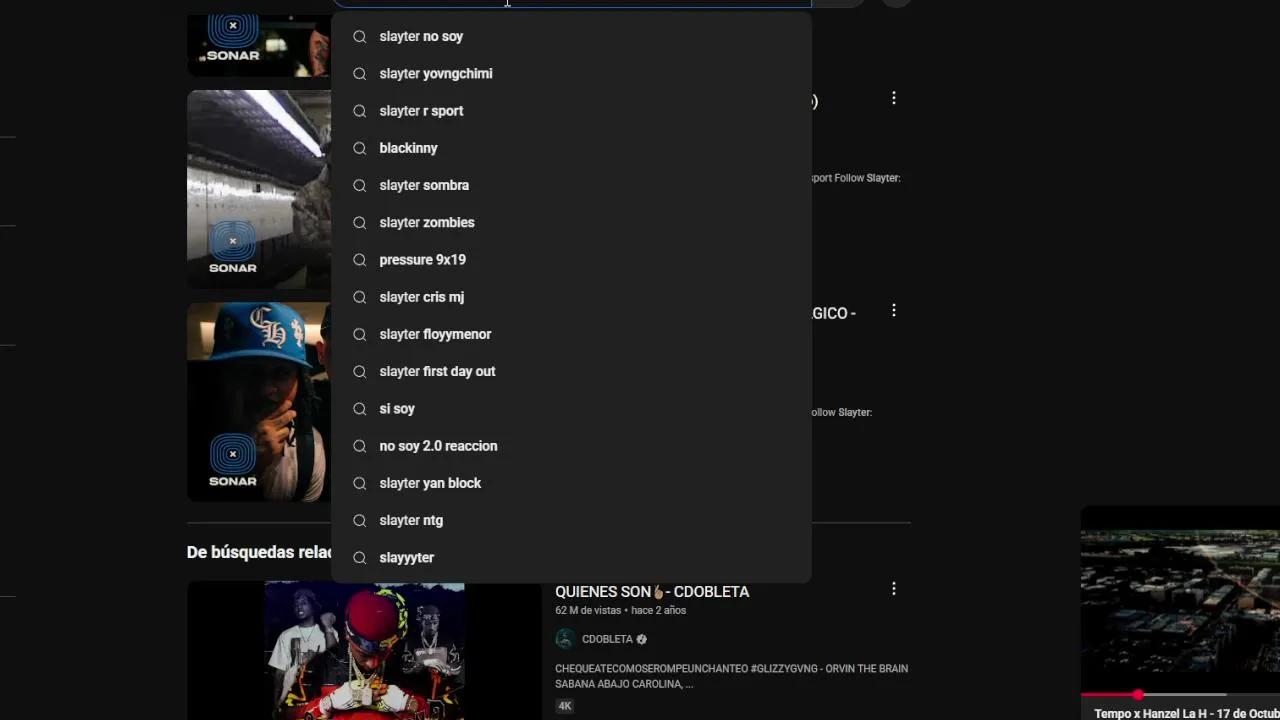This screenshot has height=720, width=1280.
Task: Select suggestion 'slayter no soy'
Action: pyautogui.click(x=571, y=36)
